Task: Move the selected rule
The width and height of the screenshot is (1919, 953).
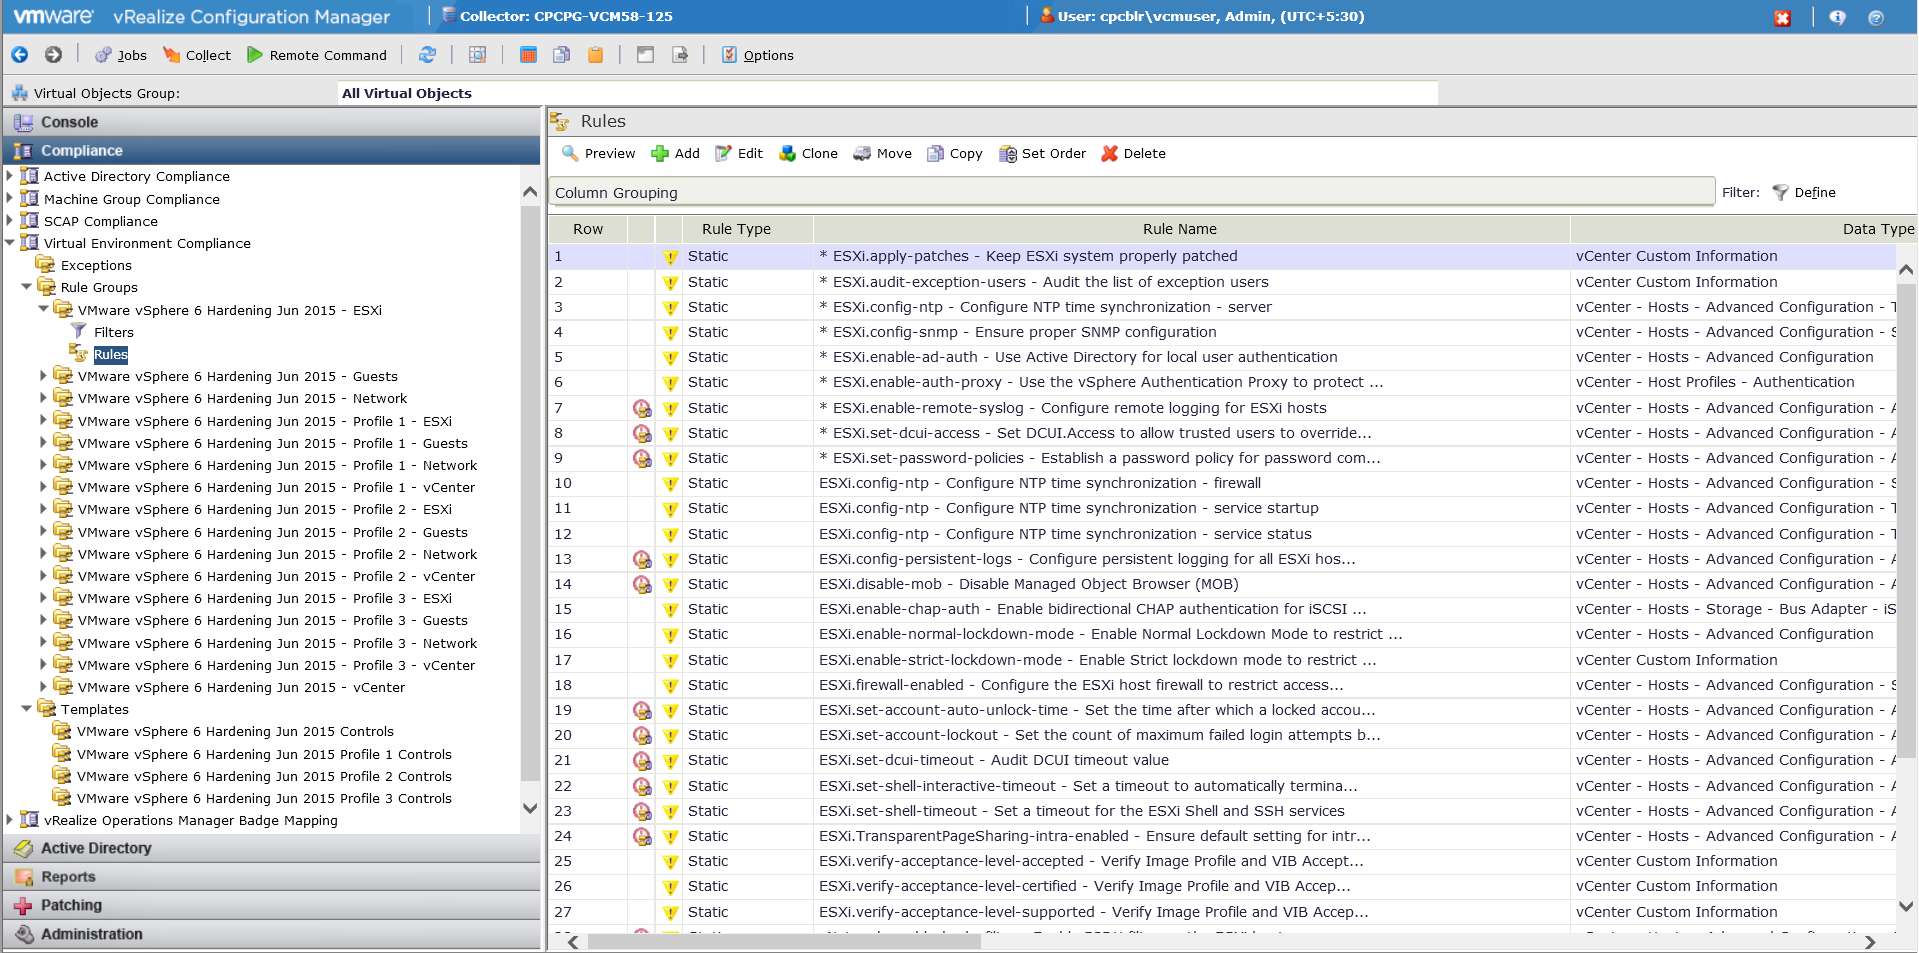Action: (x=882, y=153)
